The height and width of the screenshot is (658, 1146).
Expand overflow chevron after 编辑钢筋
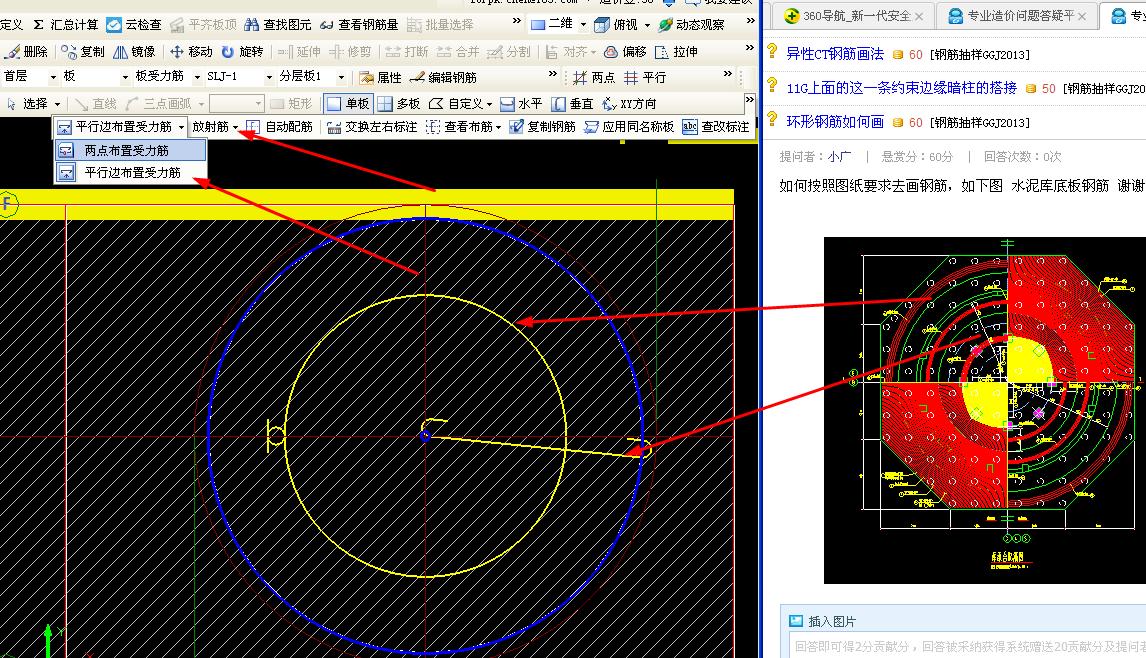pos(553,74)
